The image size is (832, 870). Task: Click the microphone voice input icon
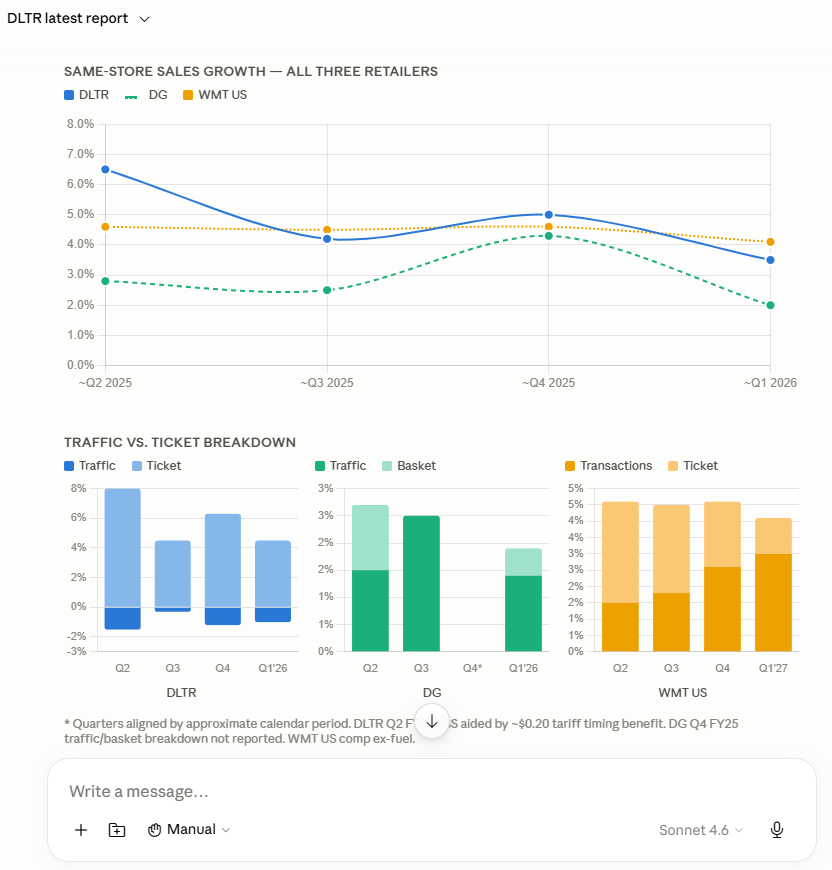[x=777, y=829]
